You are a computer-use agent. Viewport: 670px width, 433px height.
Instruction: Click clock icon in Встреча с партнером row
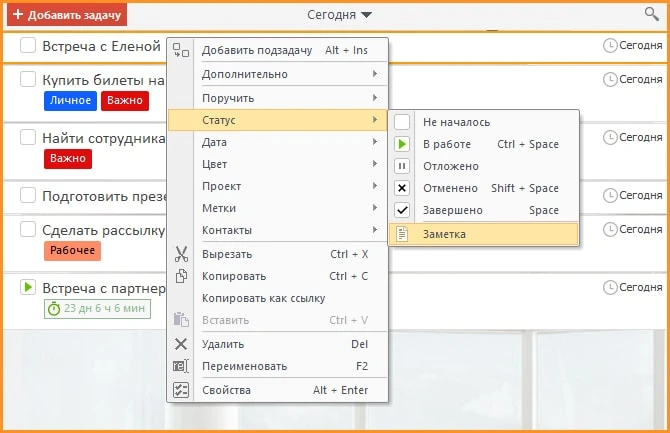coord(610,288)
